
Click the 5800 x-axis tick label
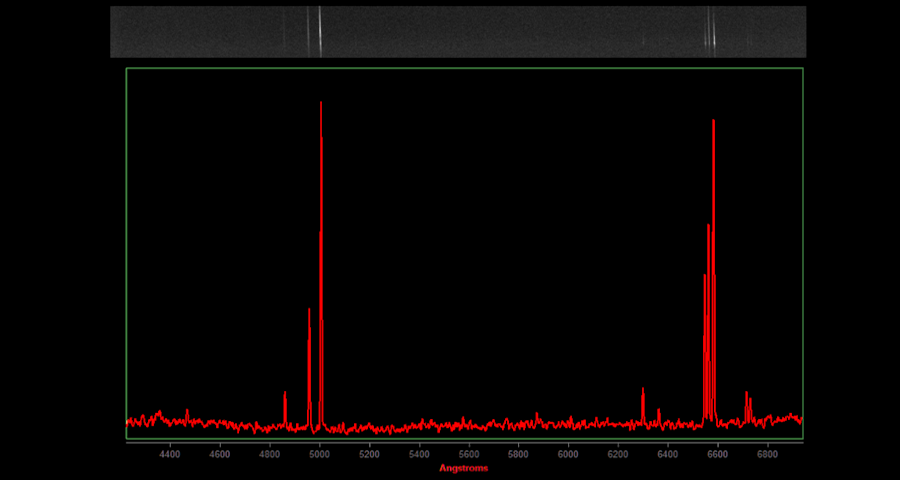tap(518, 454)
